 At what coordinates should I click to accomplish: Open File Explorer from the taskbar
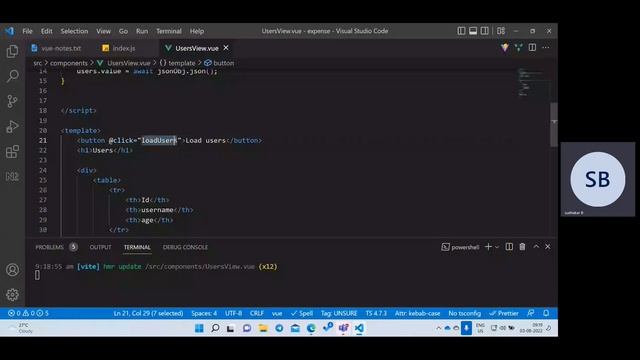click(263, 328)
